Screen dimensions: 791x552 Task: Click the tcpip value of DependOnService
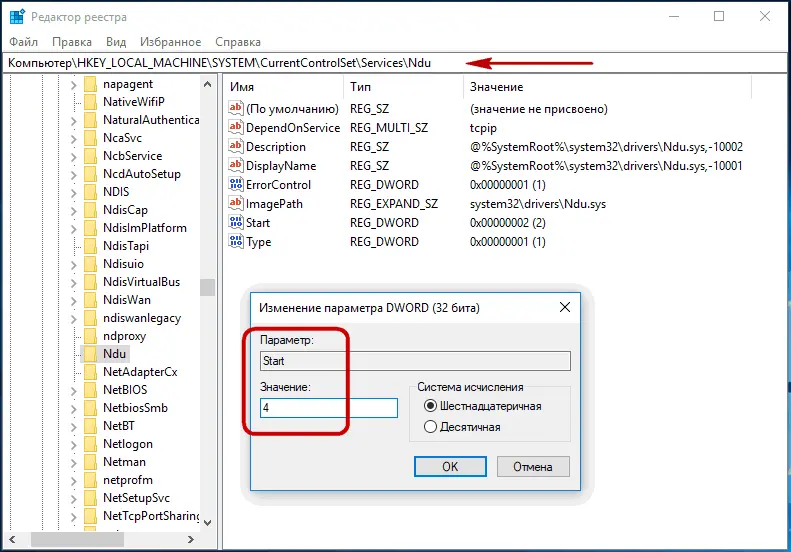(x=483, y=128)
